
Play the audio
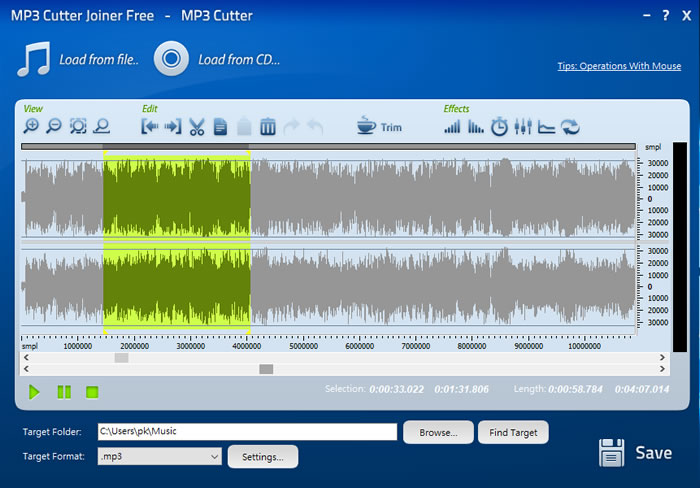click(34, 392)
